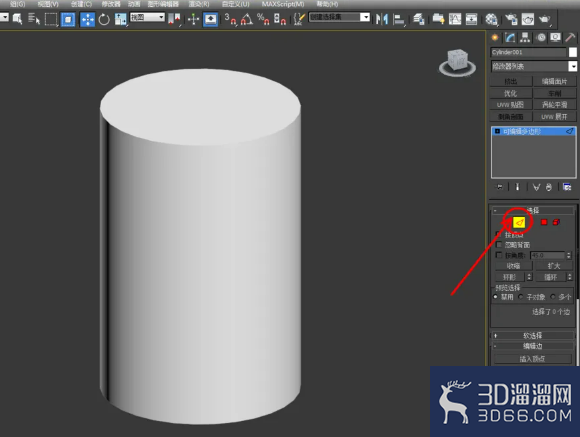Choose the Rectangular Selection Region tool
Image resolution: width=580 pixels, height=437 pixels.
tap(51, 19)
